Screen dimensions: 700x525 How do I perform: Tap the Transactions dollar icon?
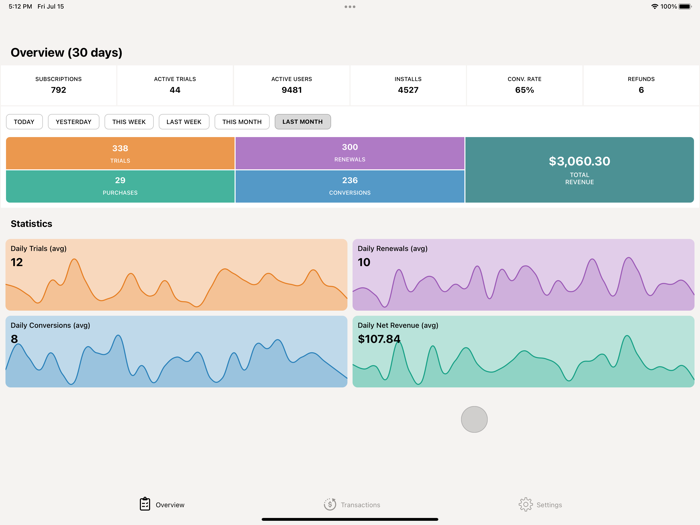[x=330, y=504]
